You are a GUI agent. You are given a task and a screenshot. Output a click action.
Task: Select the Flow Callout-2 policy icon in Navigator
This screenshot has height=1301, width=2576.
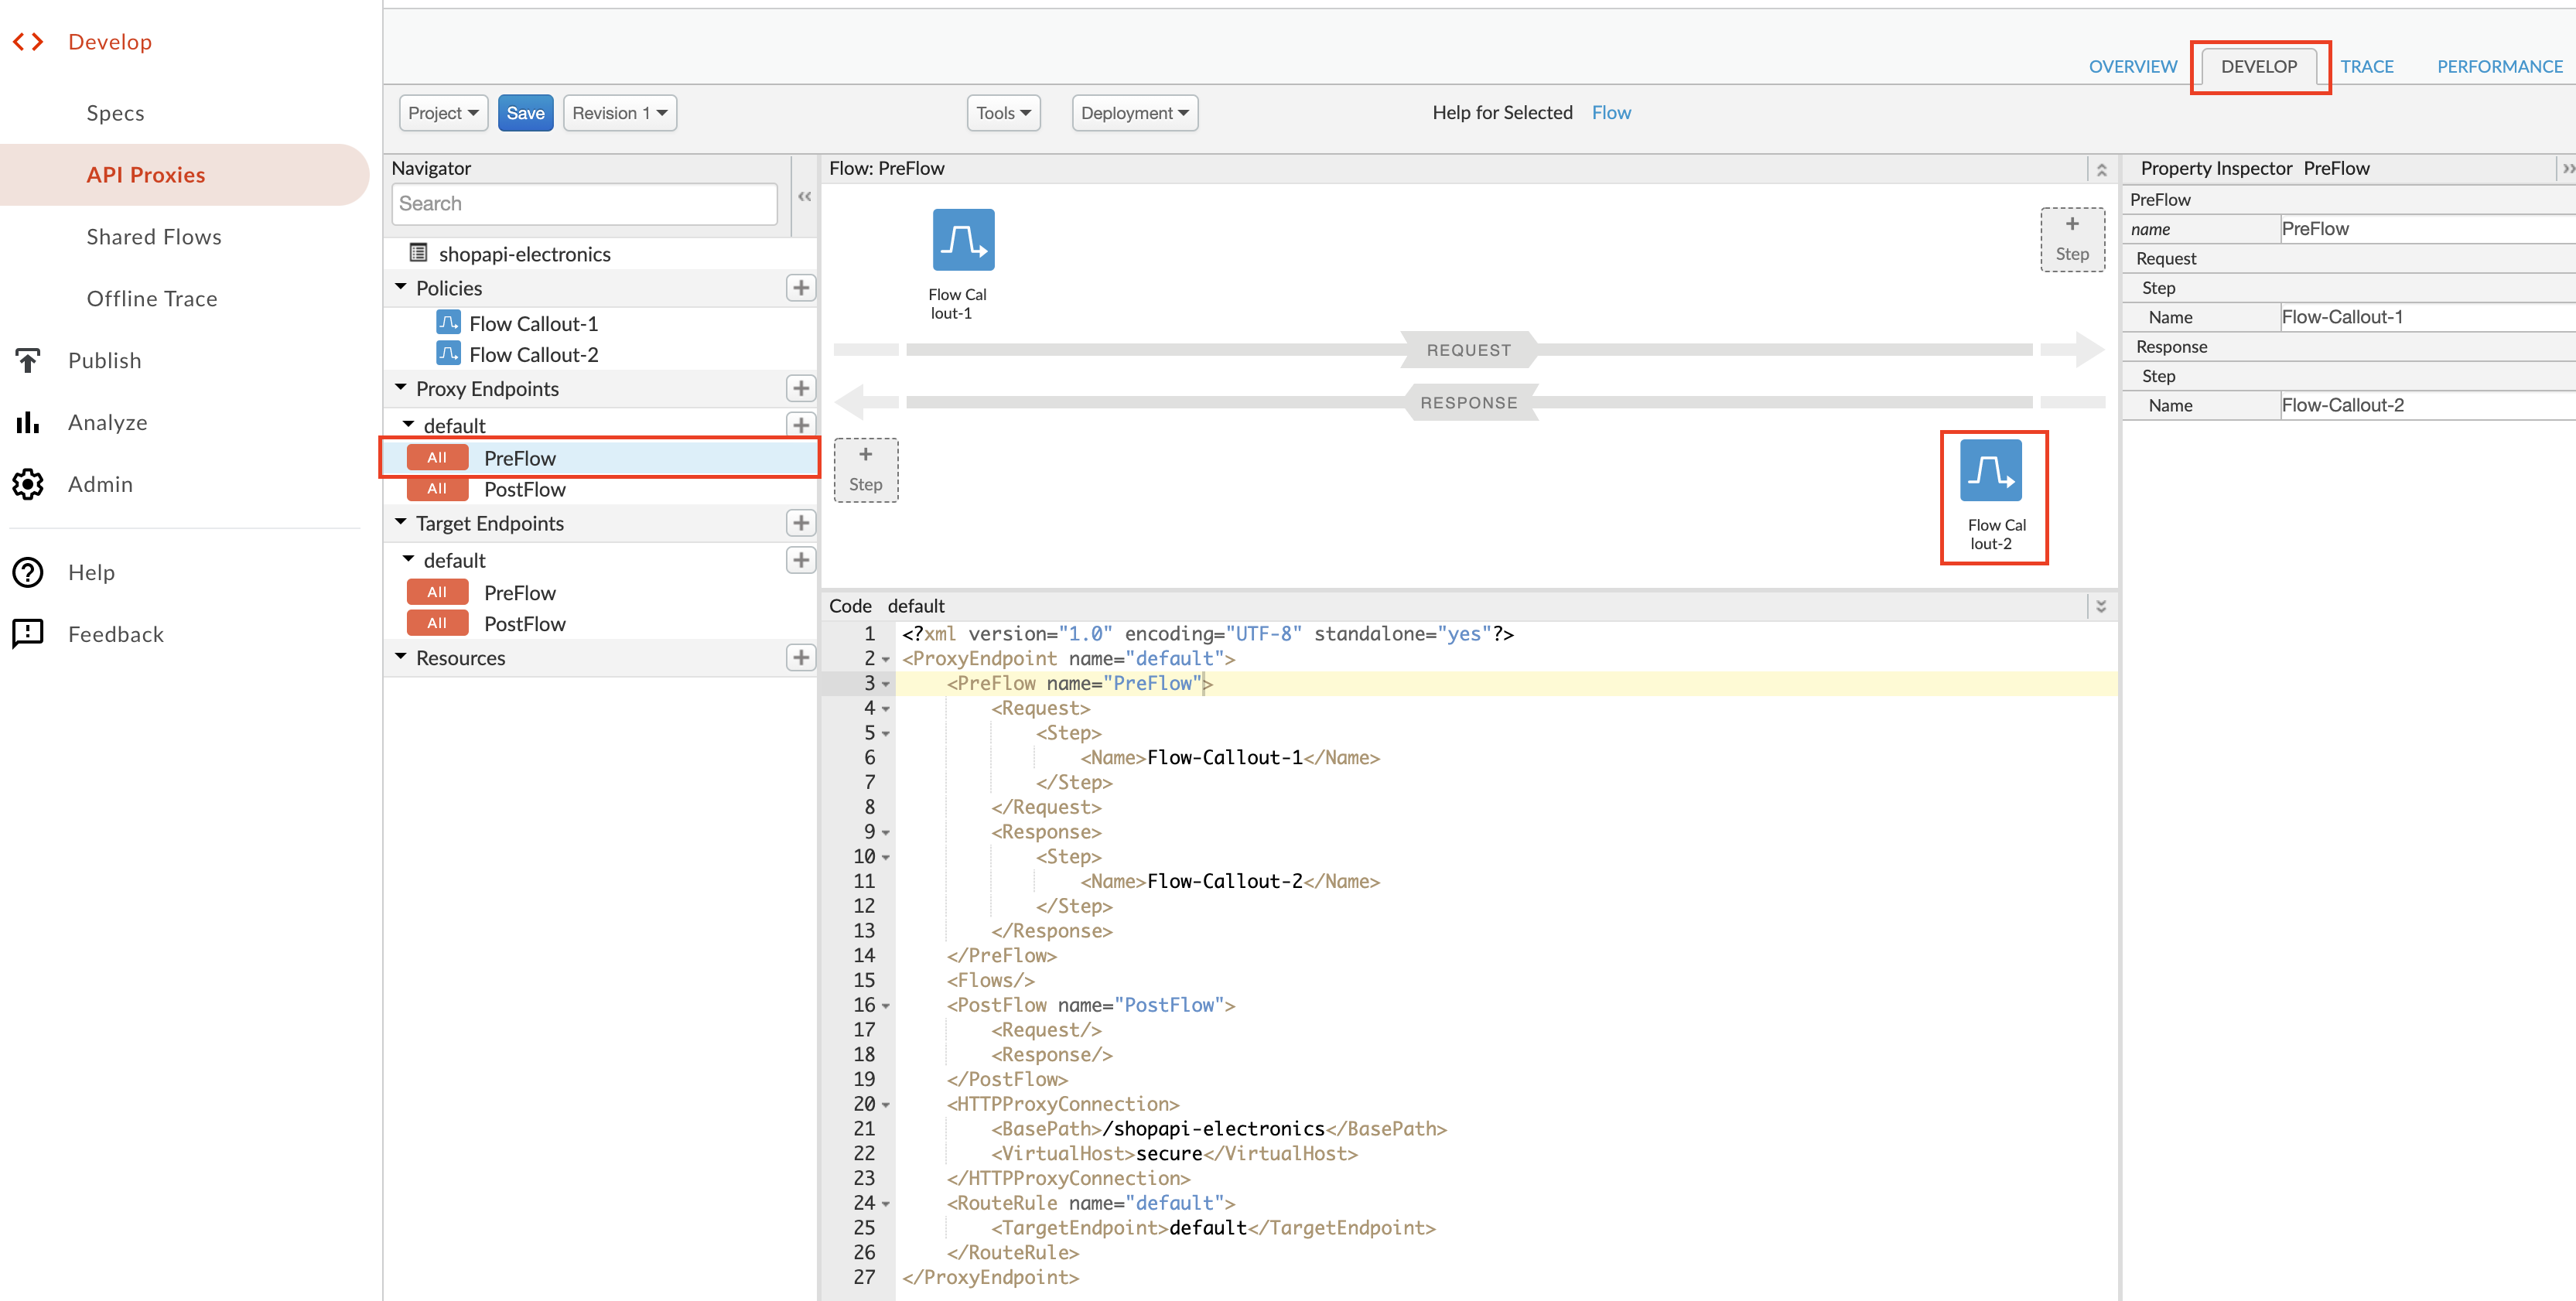coord(448,354)
